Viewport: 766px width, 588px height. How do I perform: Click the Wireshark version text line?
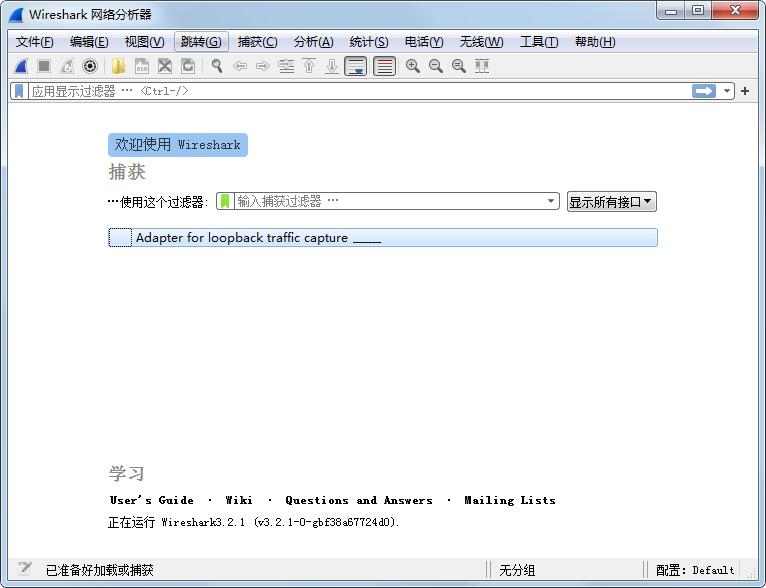pos(254,522)
